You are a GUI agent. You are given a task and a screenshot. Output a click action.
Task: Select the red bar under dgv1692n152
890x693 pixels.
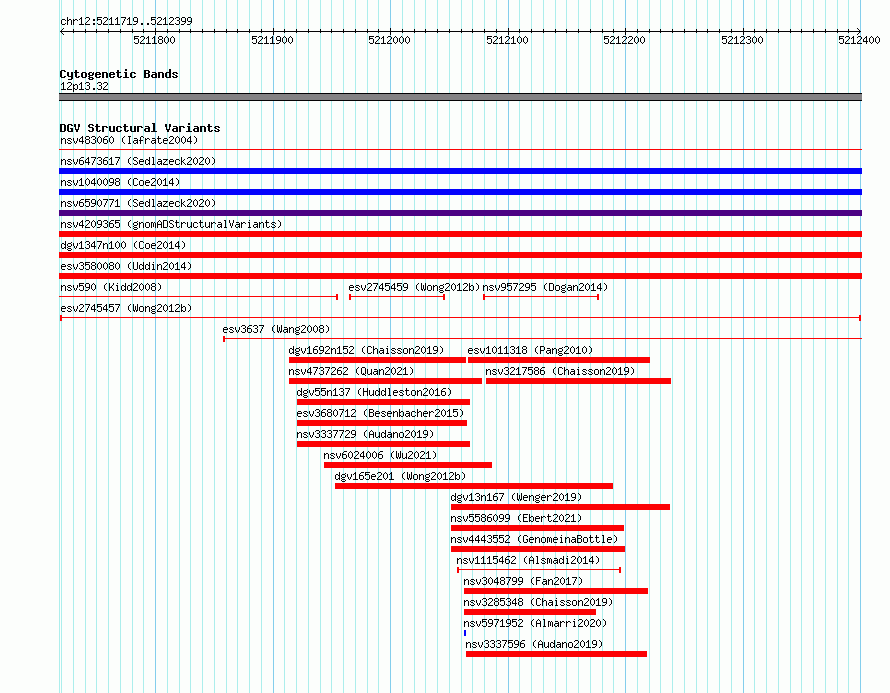pyautogui.click(x=377, y=360)
